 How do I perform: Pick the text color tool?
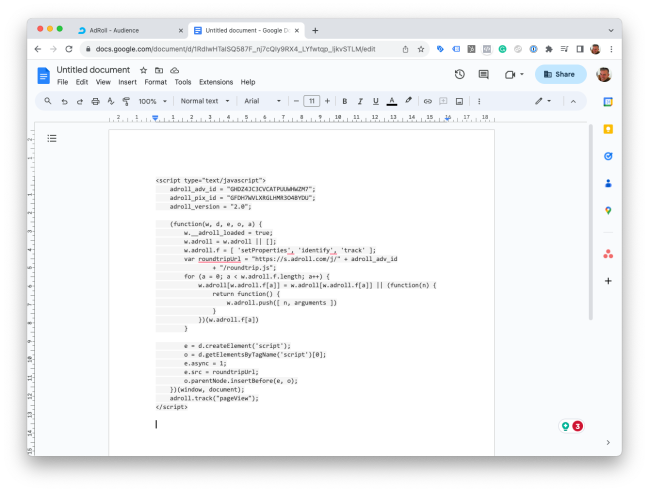(x=391, y=101)
